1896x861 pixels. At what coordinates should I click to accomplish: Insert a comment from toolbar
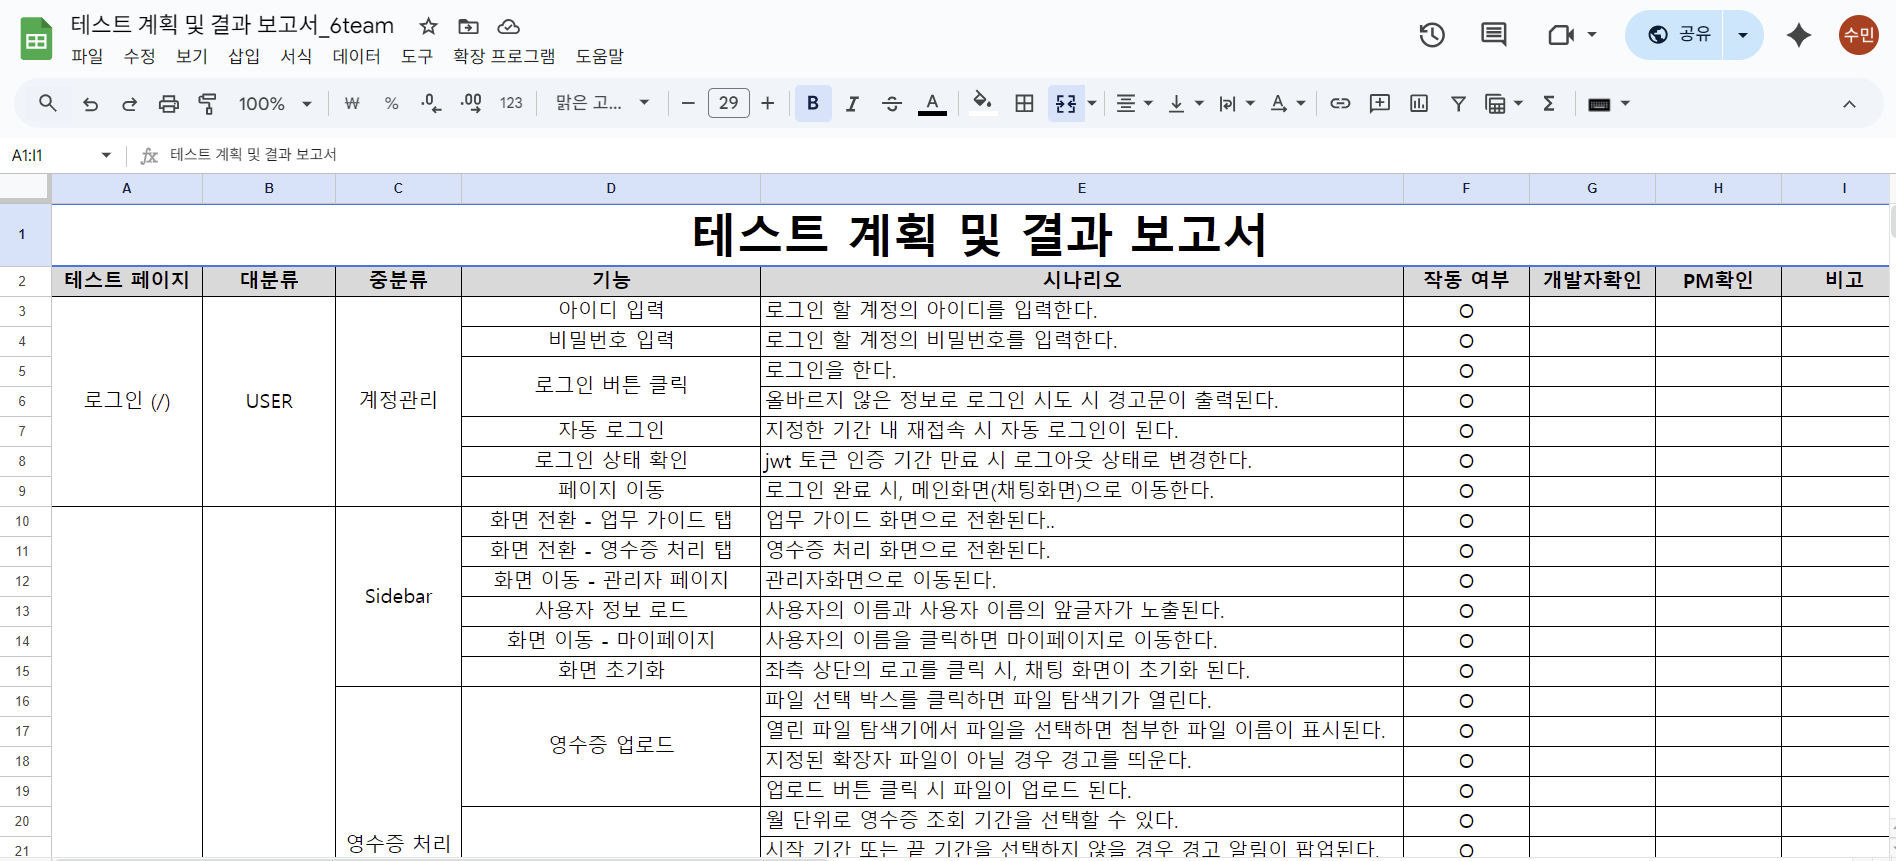pyautogui.click(x=1380, y=103)
